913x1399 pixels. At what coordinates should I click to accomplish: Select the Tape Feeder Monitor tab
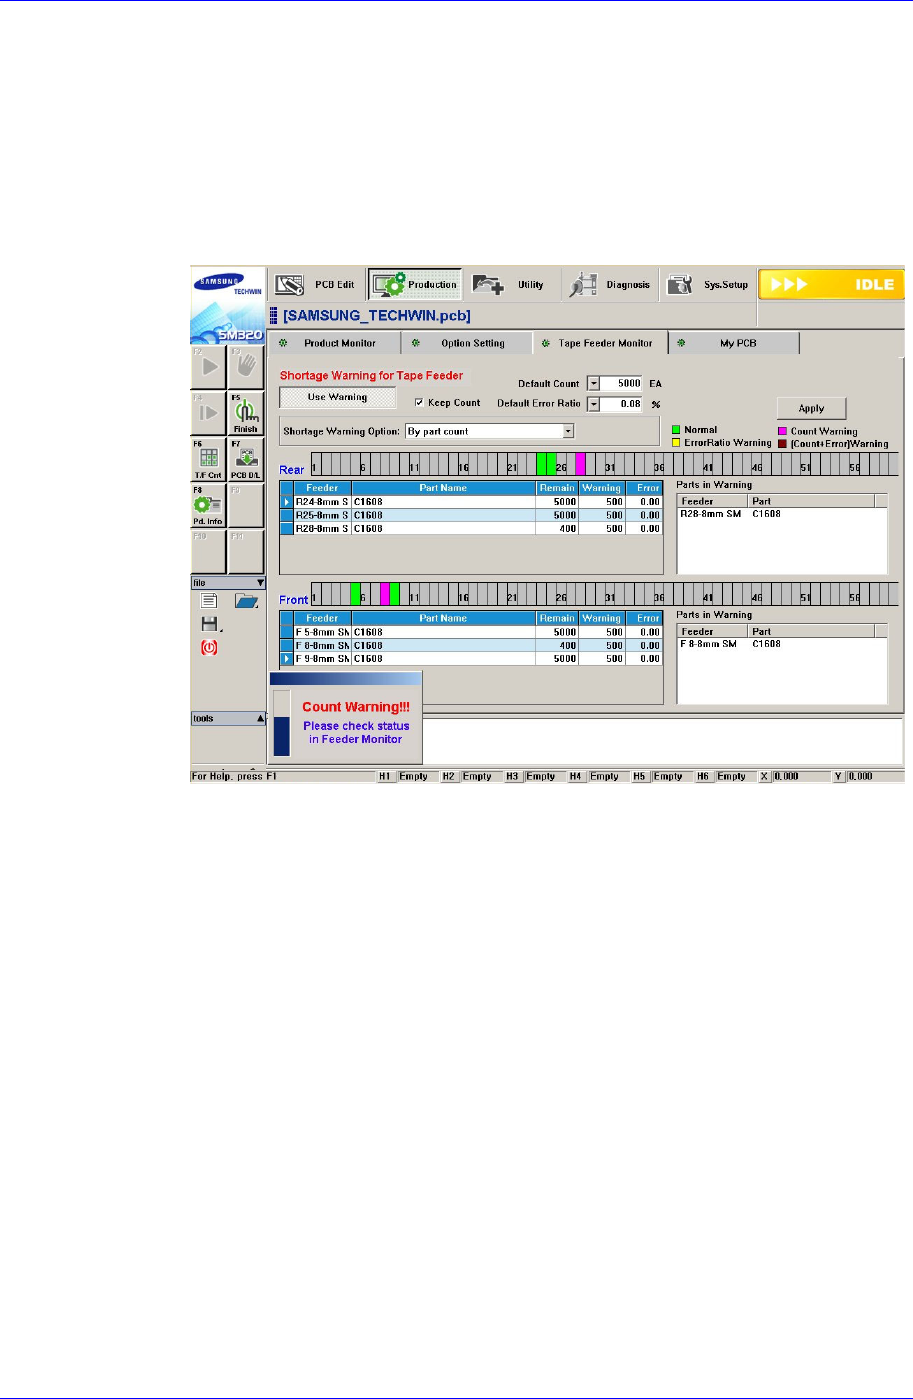pyautogui.click(x=600, y=343)
